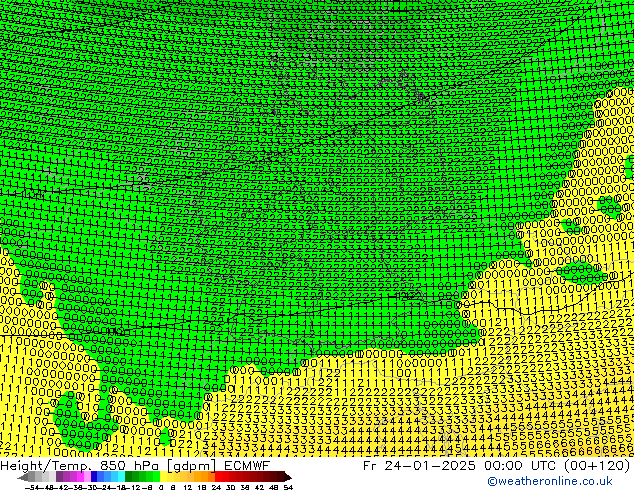Click the 'Height/Temp. 850 hPa [gdpm] ECMWF' title
This screenshot has width=634, height=490.
pyautogui.click(x=135, y=466)
